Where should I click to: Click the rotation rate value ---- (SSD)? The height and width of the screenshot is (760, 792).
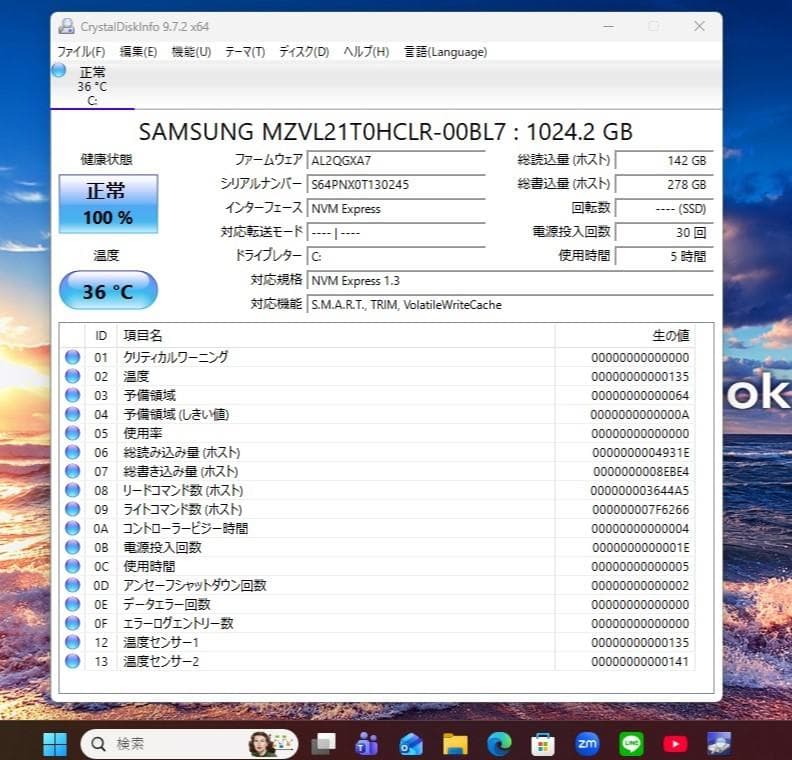664,209
